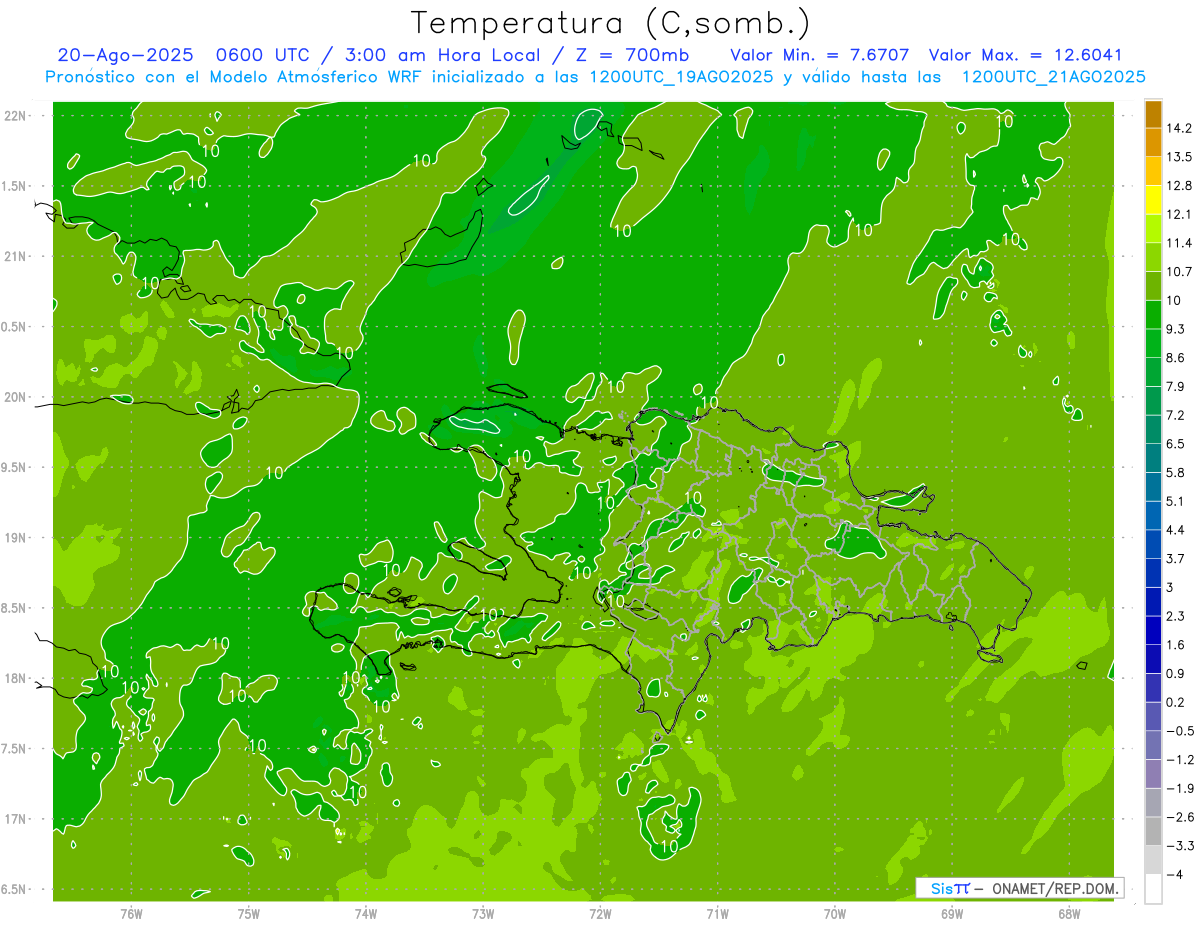Click the "Valor Min. = 7.6707" text

click(x=821, y=56)
